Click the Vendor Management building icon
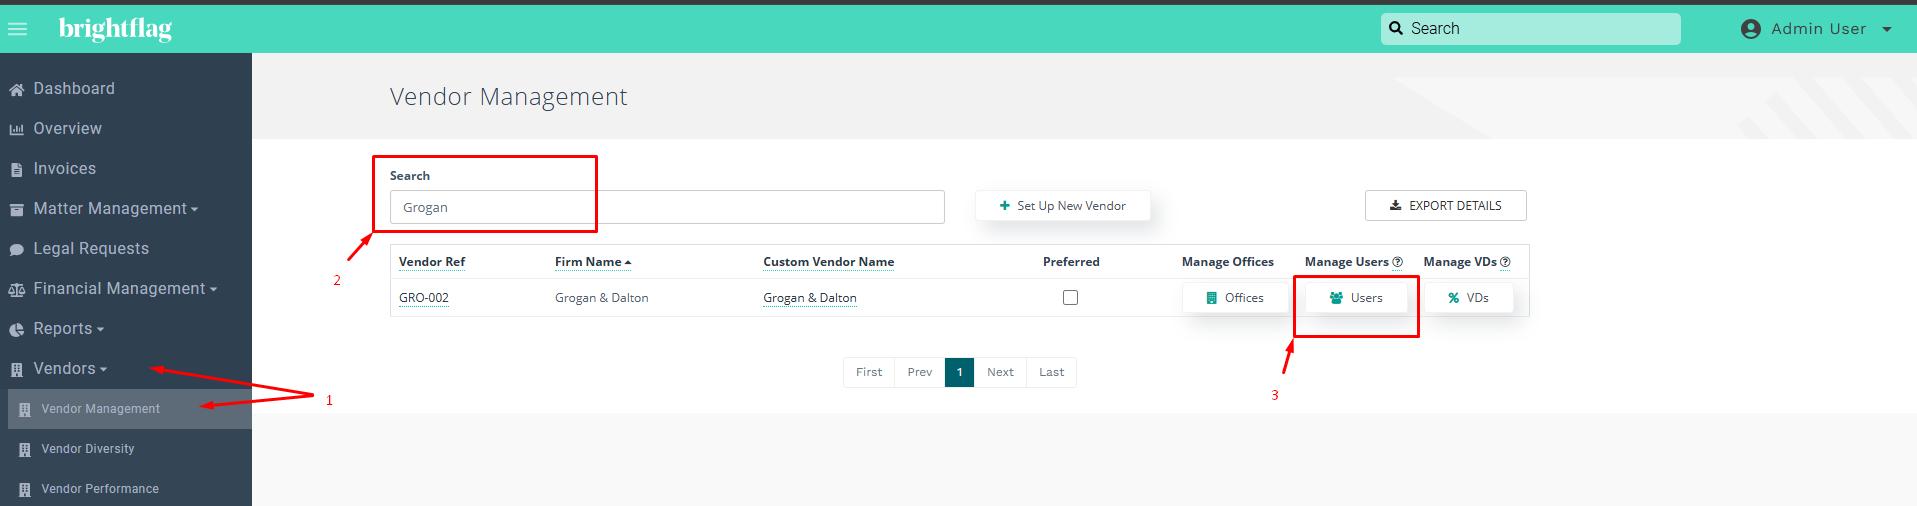The height and width of the screenshot is (506, 1917). (x=24, y=410)
